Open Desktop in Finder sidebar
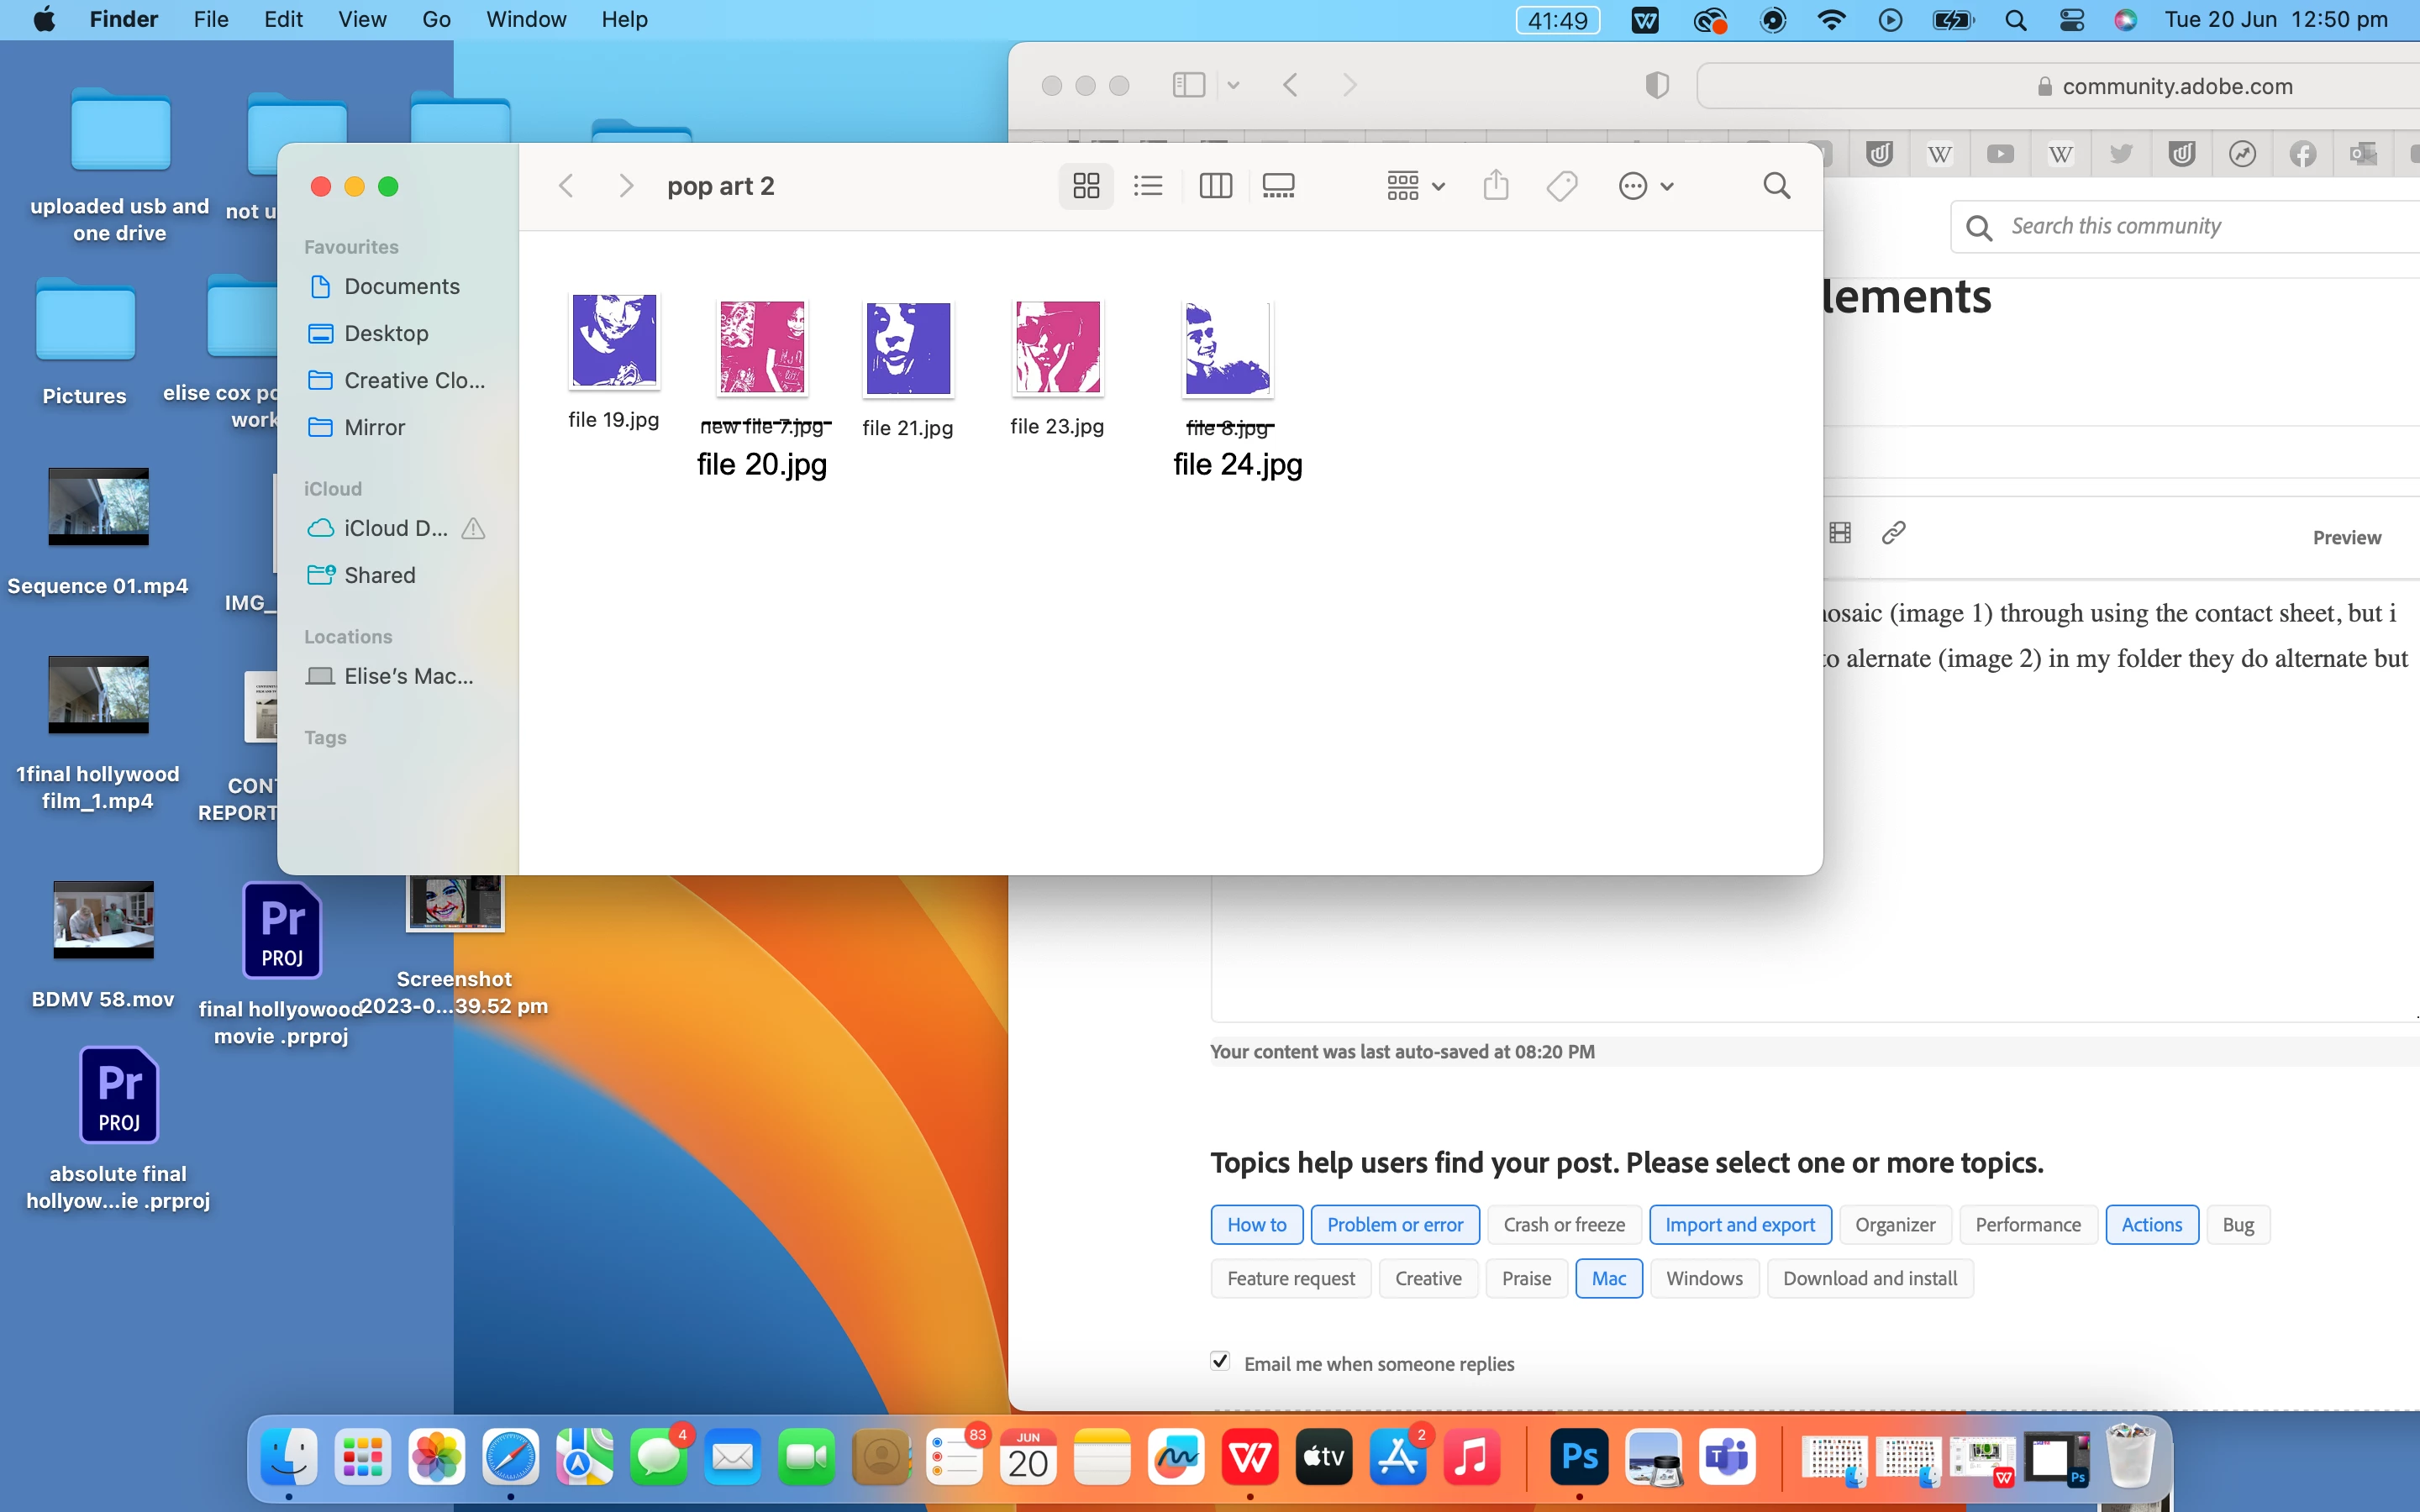This screenshot has height=1512, width=2420. pyautogui.click(x=386, y=333)
